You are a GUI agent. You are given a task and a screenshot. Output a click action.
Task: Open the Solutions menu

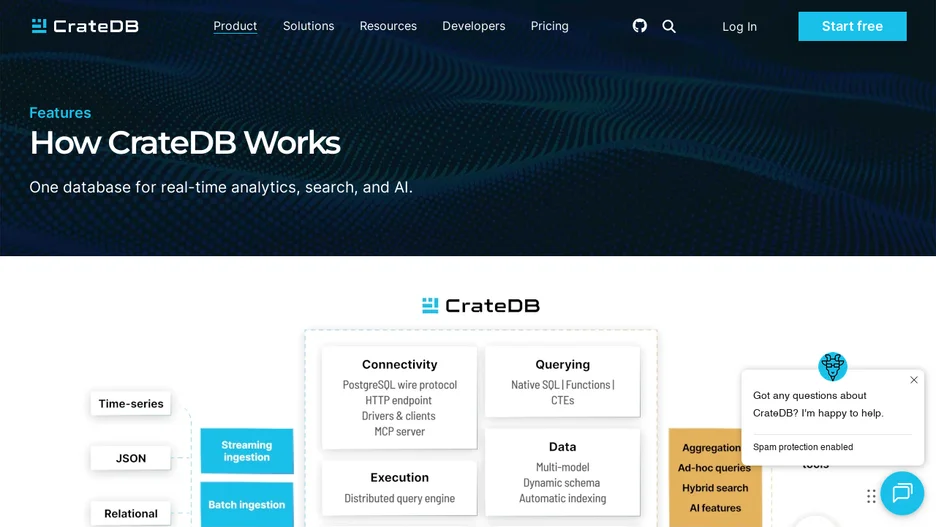point(309,26)
